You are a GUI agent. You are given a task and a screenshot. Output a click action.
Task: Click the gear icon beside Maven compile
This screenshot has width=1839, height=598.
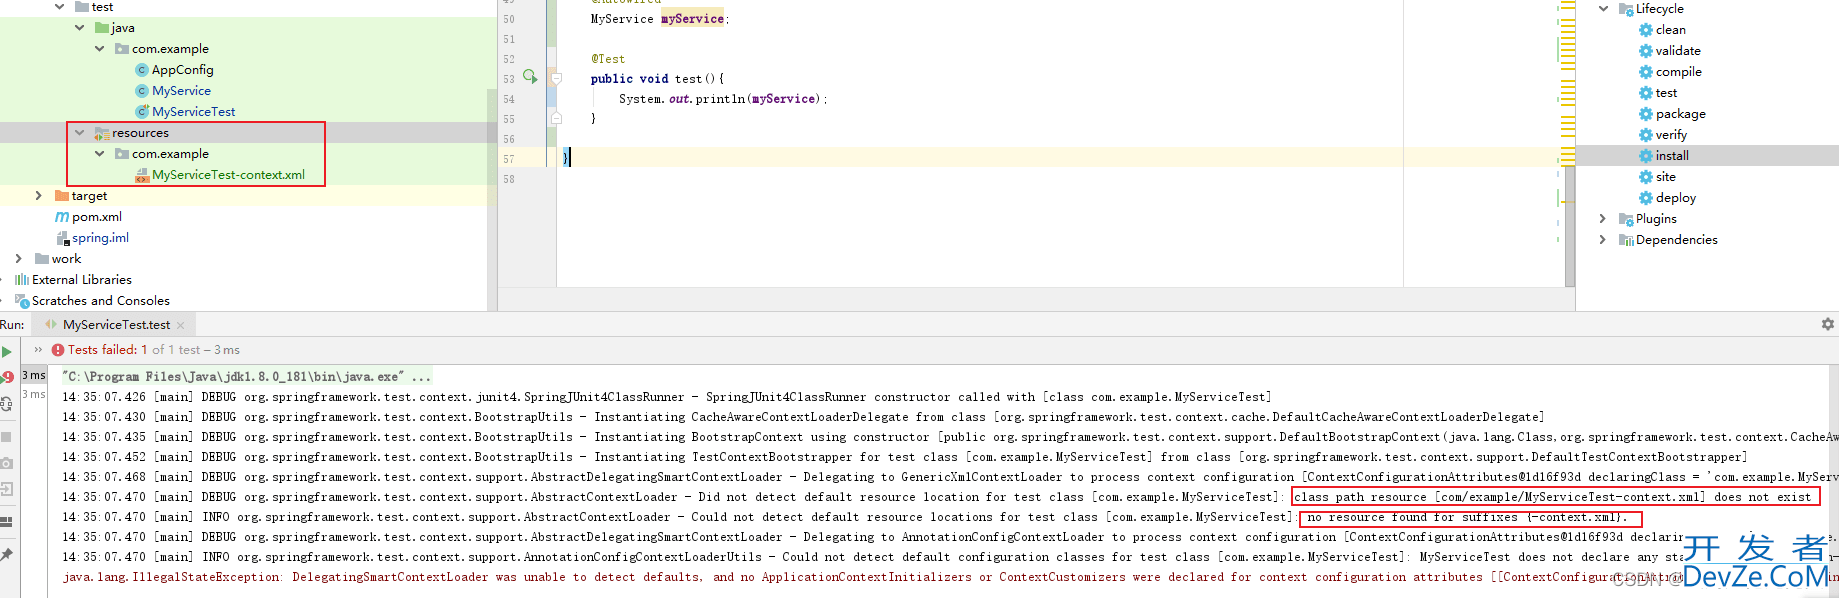point(1645,72)
